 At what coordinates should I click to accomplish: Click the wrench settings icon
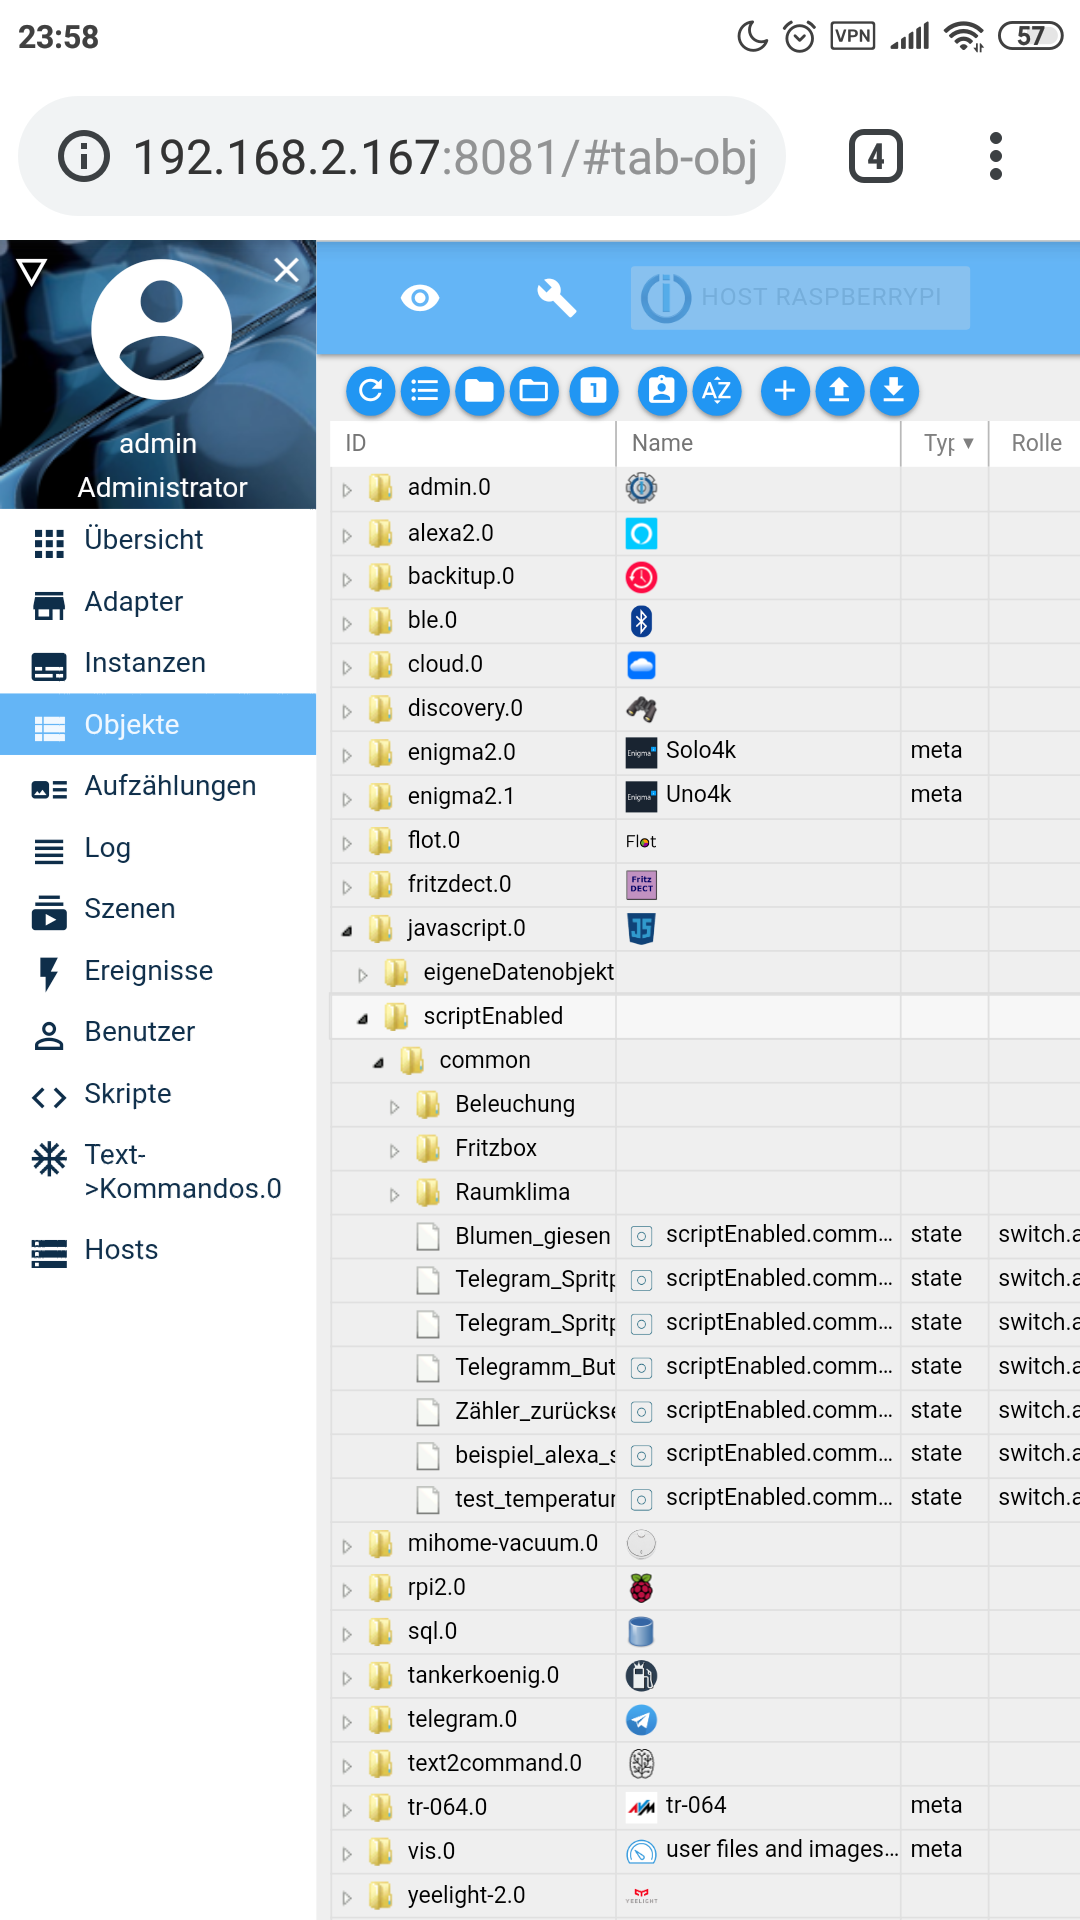556,298
